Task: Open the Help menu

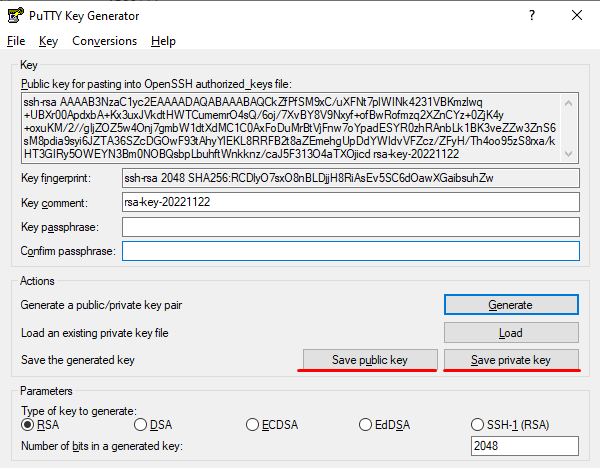Action: [163, 41]
